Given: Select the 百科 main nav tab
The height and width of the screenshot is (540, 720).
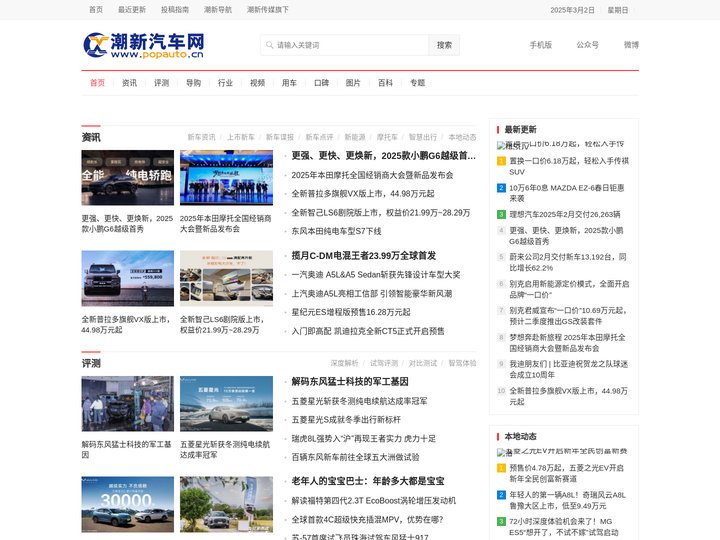Looking at the screenshot, I should pyautogui.click(x=385, y=83).
